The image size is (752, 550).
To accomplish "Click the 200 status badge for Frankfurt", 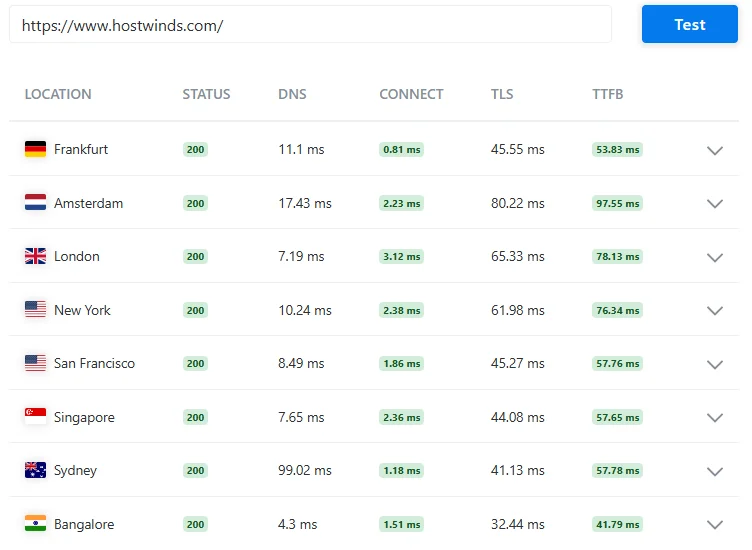I will 195,150.
